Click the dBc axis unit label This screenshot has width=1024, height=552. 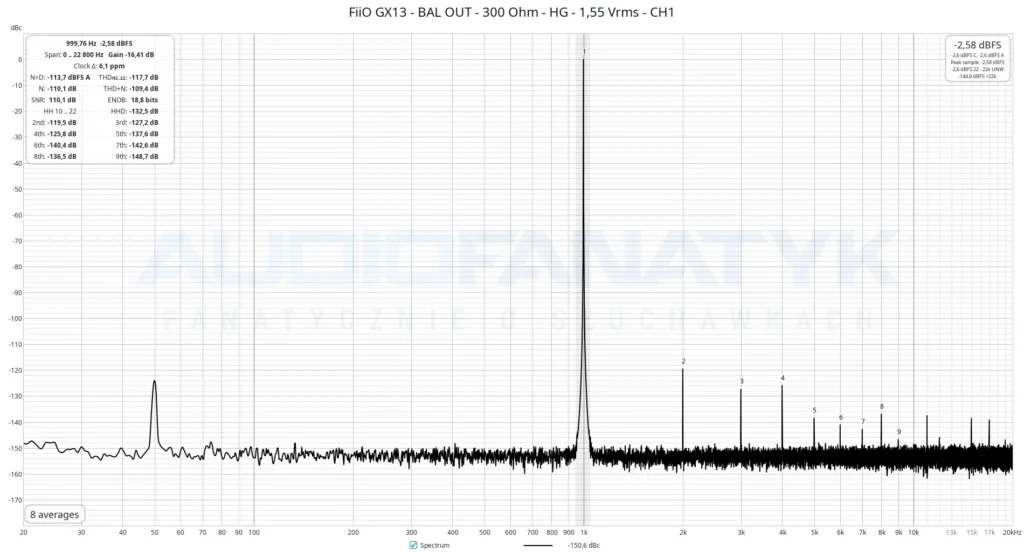pyautogui.click(x=16, y=27)
